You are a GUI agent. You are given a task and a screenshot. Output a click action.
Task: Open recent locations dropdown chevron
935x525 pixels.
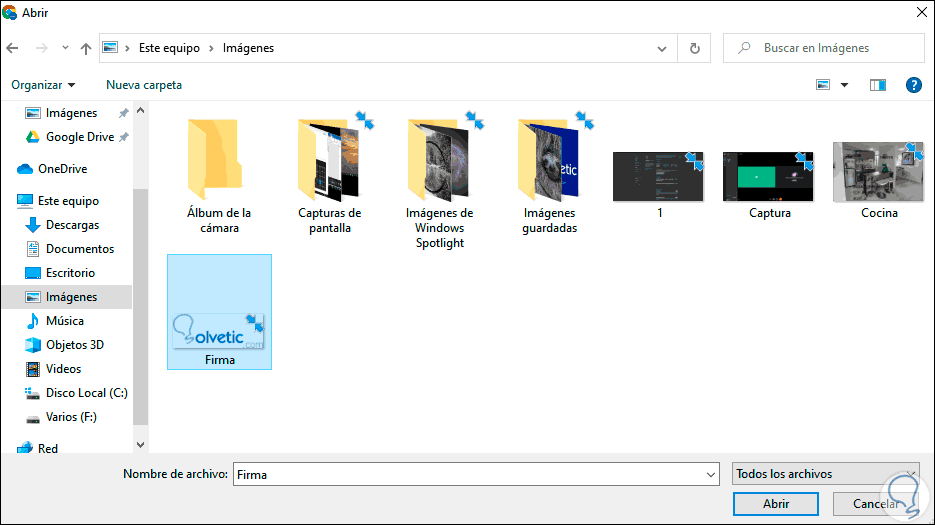click(x=65, y=48)
